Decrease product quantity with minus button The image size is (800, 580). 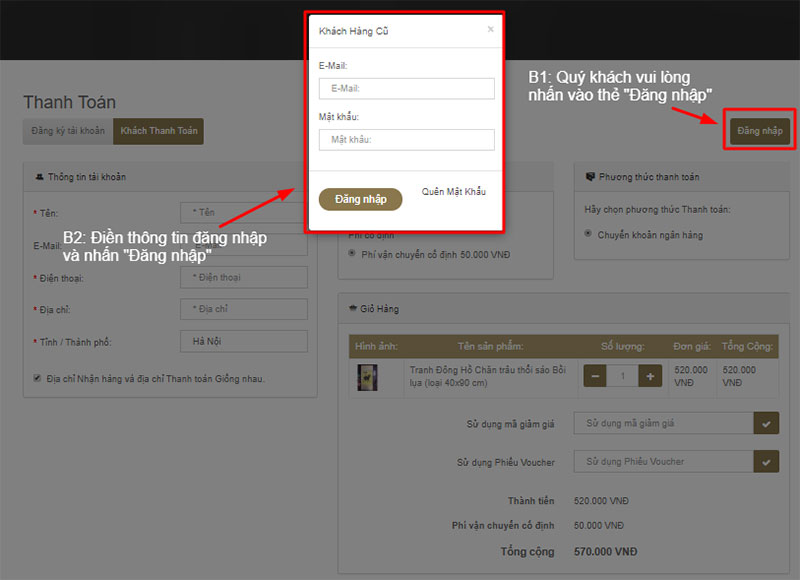pyautogui.click(x=594, y=377)
